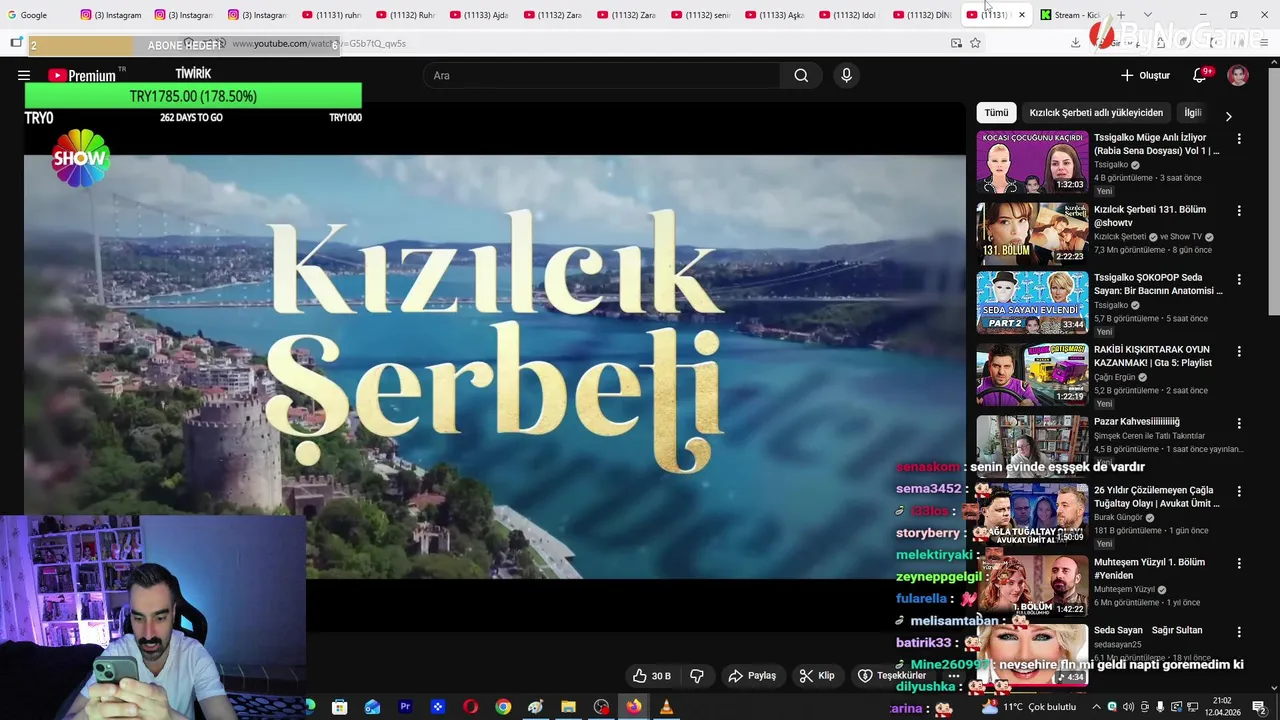The height and width of the screenshot is (720, 1280).
Task: Launch Google Chrome from taskbar
Action: pos(503,707)
